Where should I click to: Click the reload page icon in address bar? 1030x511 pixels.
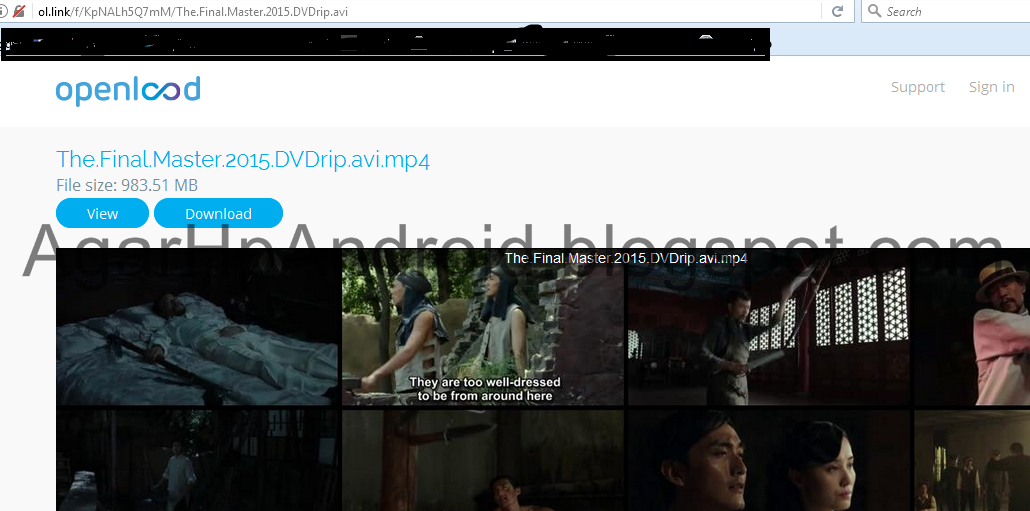pyautogui.click(x=837, y=11)
